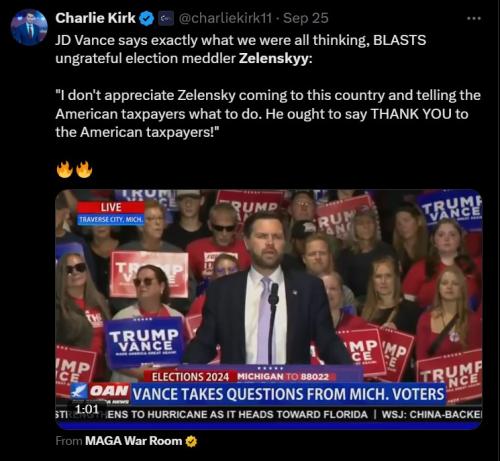Click the Elections 2024 Michigan label
The image size is (500, 461).
coord(240,377)
